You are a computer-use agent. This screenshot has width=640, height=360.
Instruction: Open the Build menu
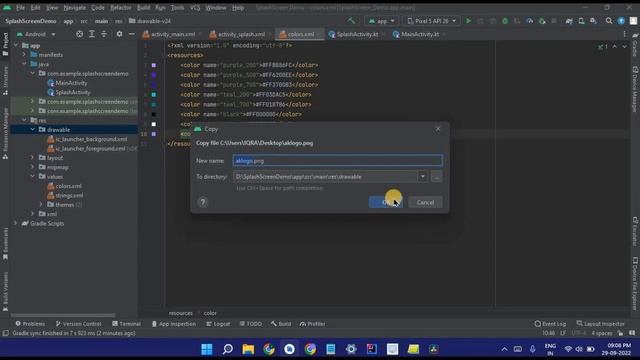143,8
